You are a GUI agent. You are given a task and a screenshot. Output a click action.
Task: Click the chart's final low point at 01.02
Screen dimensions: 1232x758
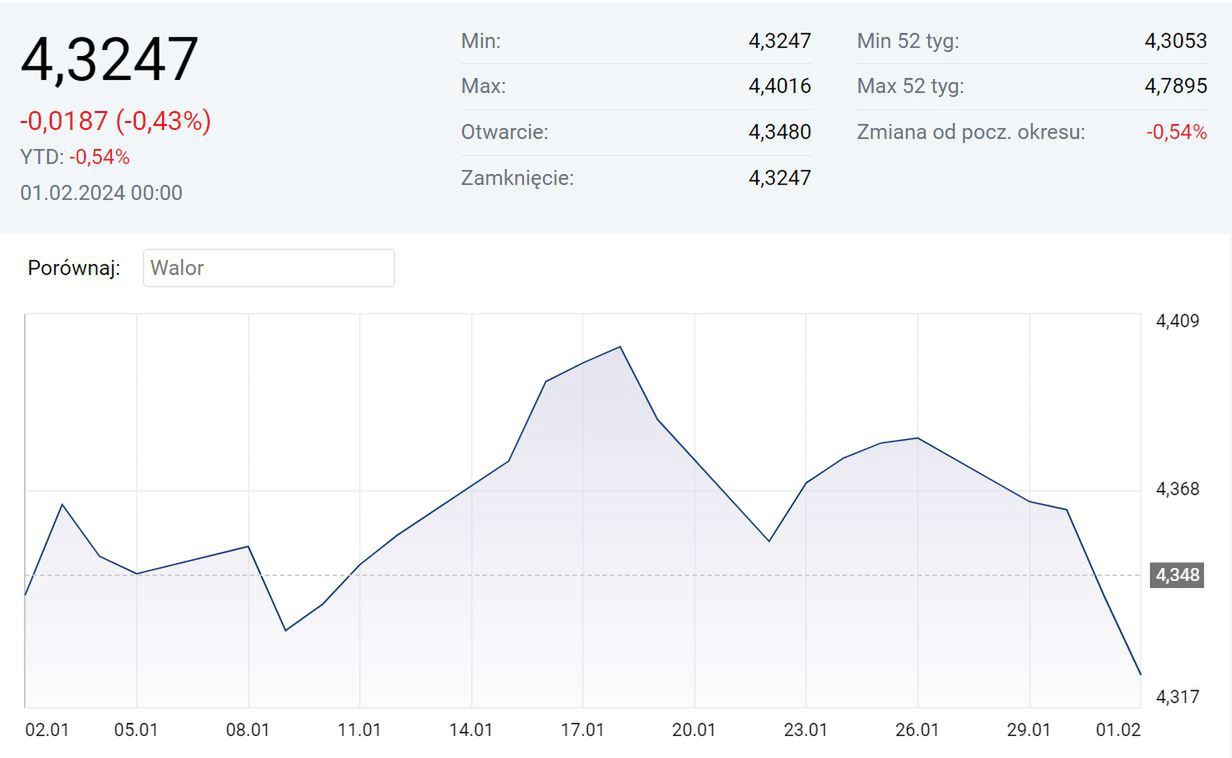[x=1140, y=674]
